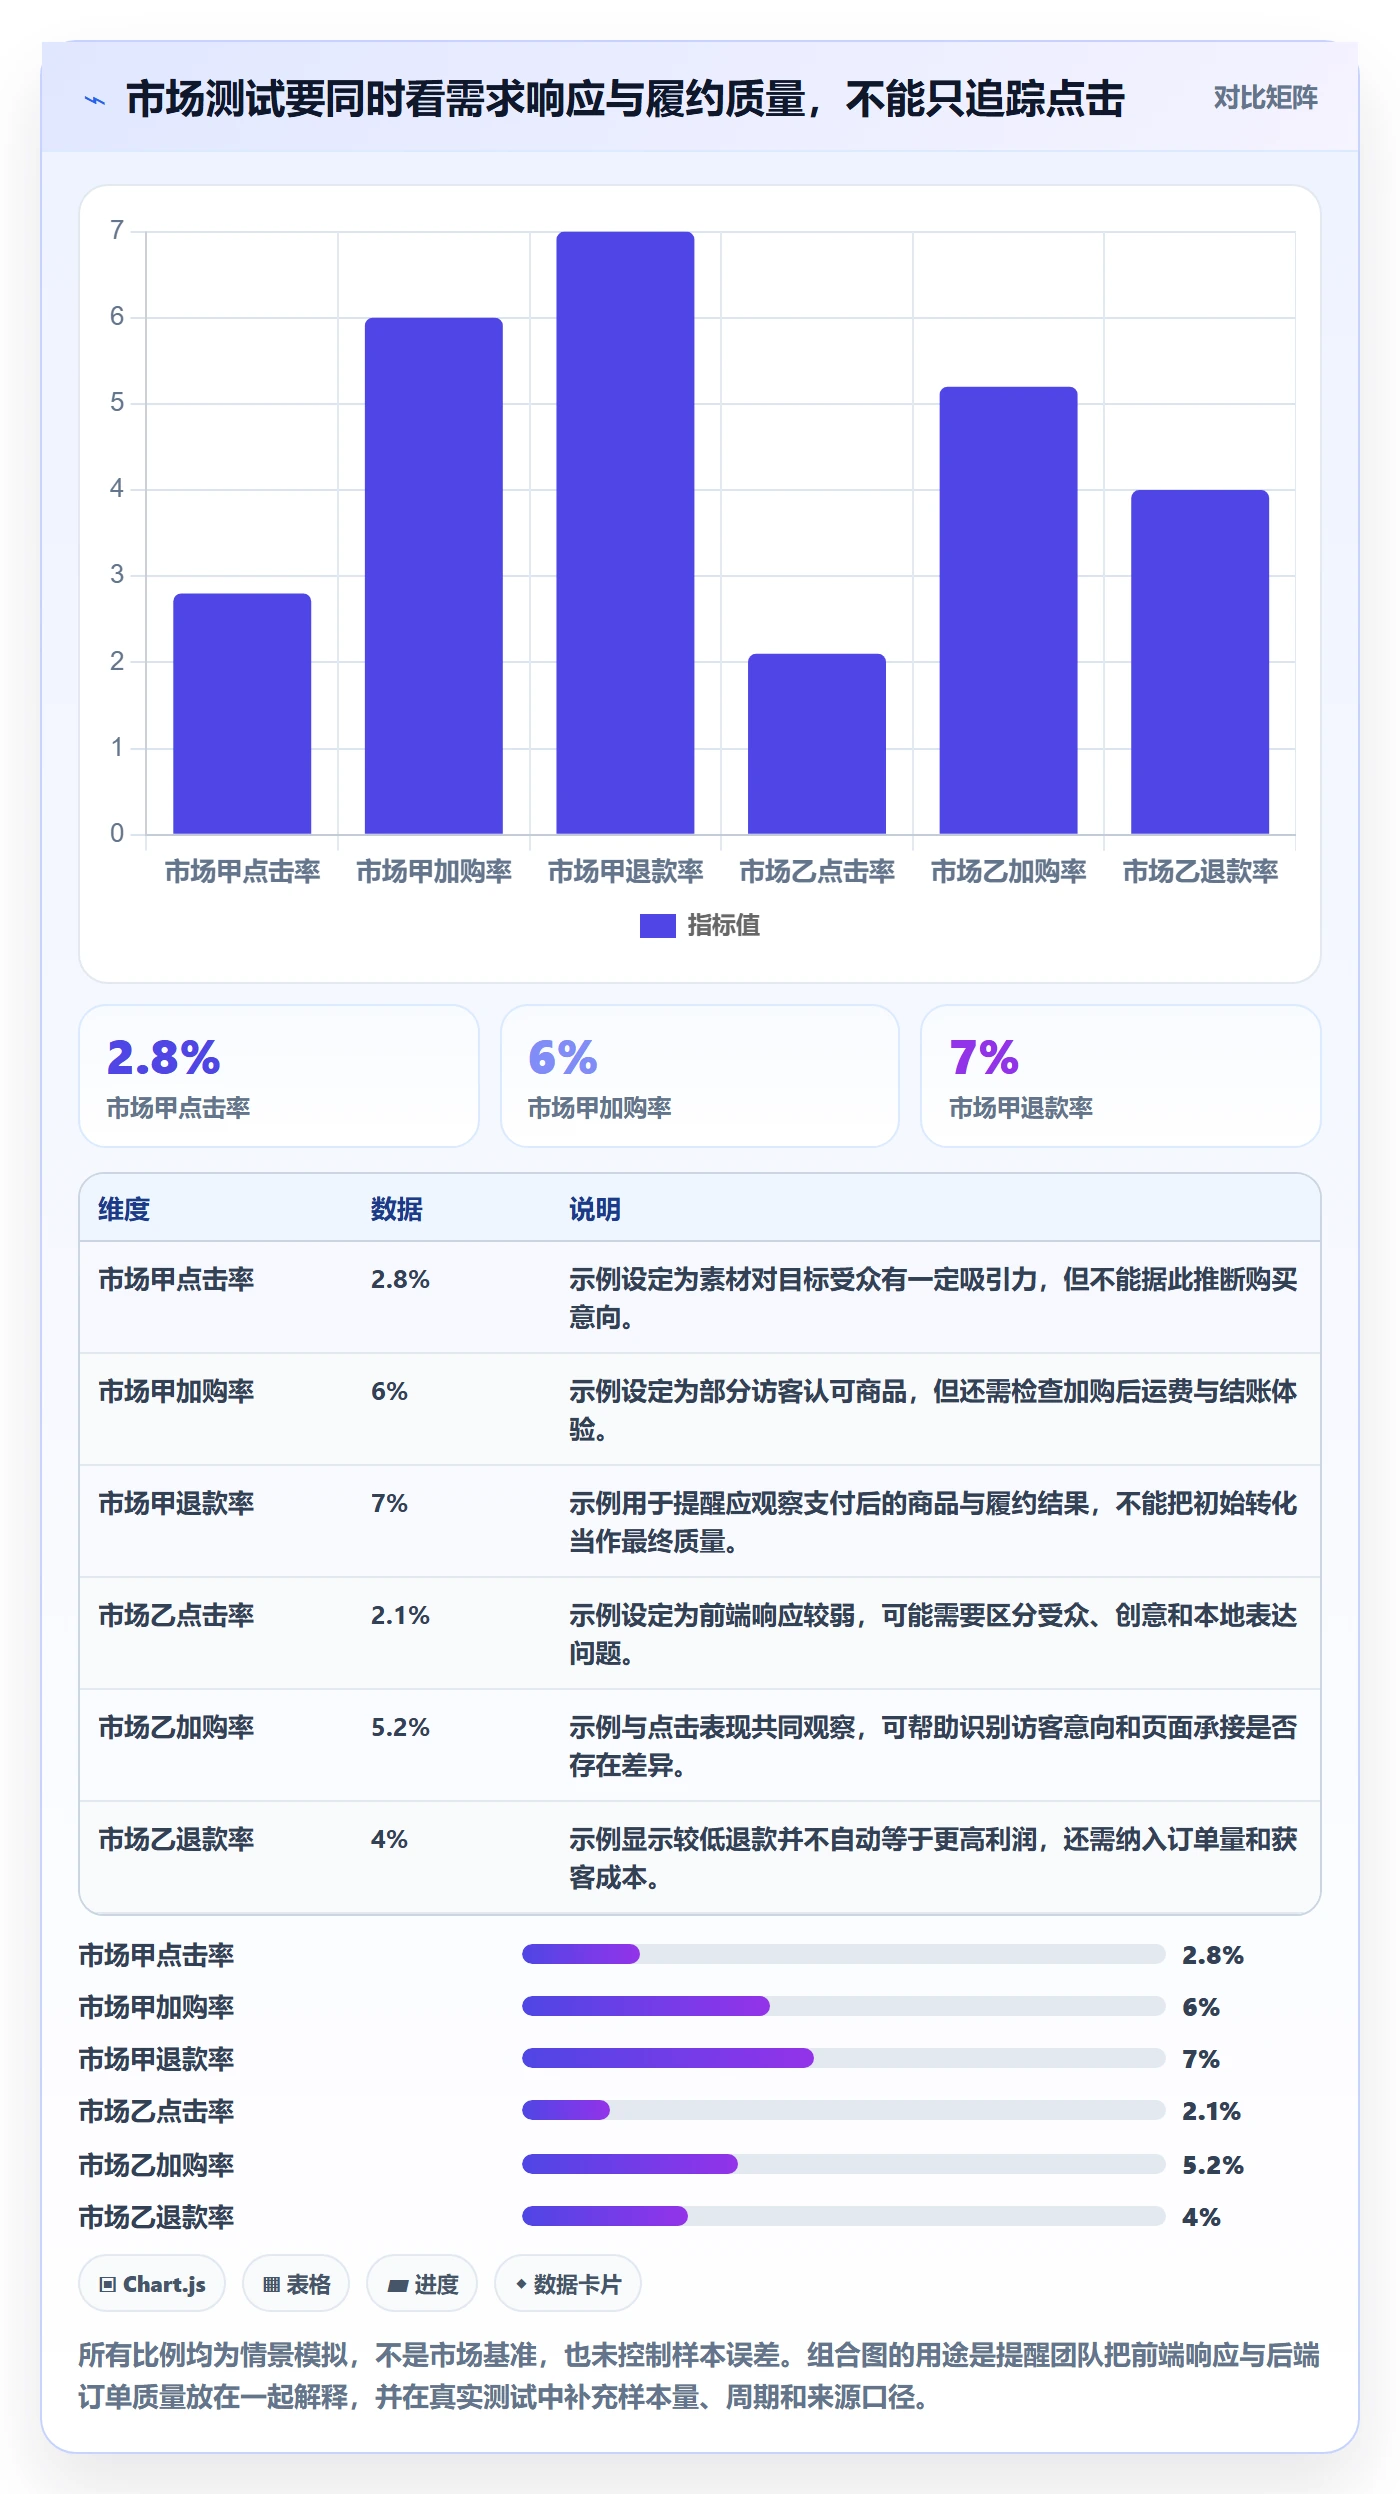The width and height of the screenshot is (1400, 2494).
Task: Toggle the 指标值 legend swatch in the chart
Action: tap(658, 926)
